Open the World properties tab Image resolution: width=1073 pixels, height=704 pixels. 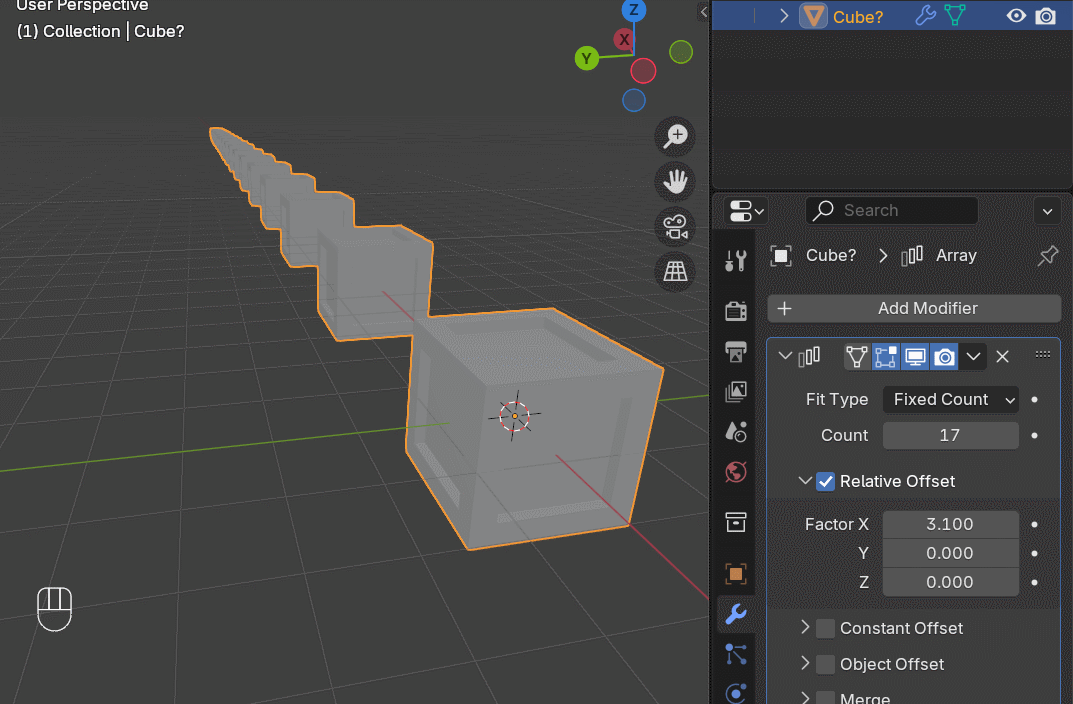(x=736, y=471)
